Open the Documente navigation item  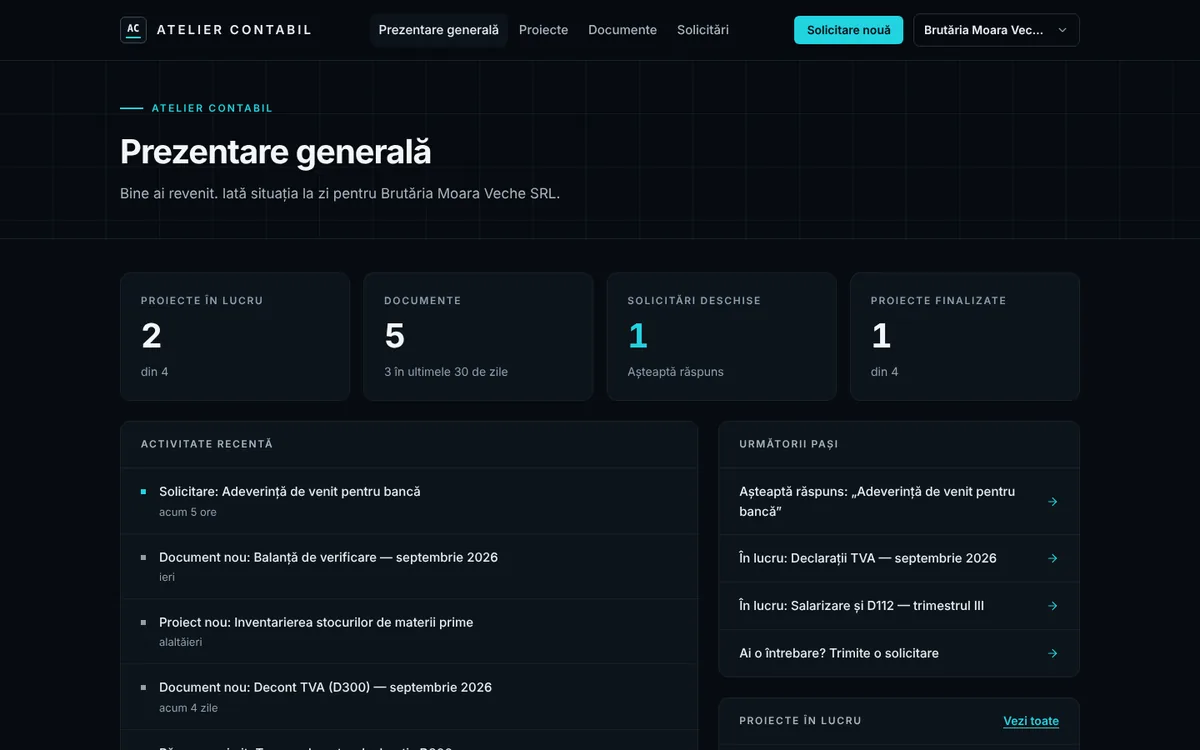(x=623, y=30)
